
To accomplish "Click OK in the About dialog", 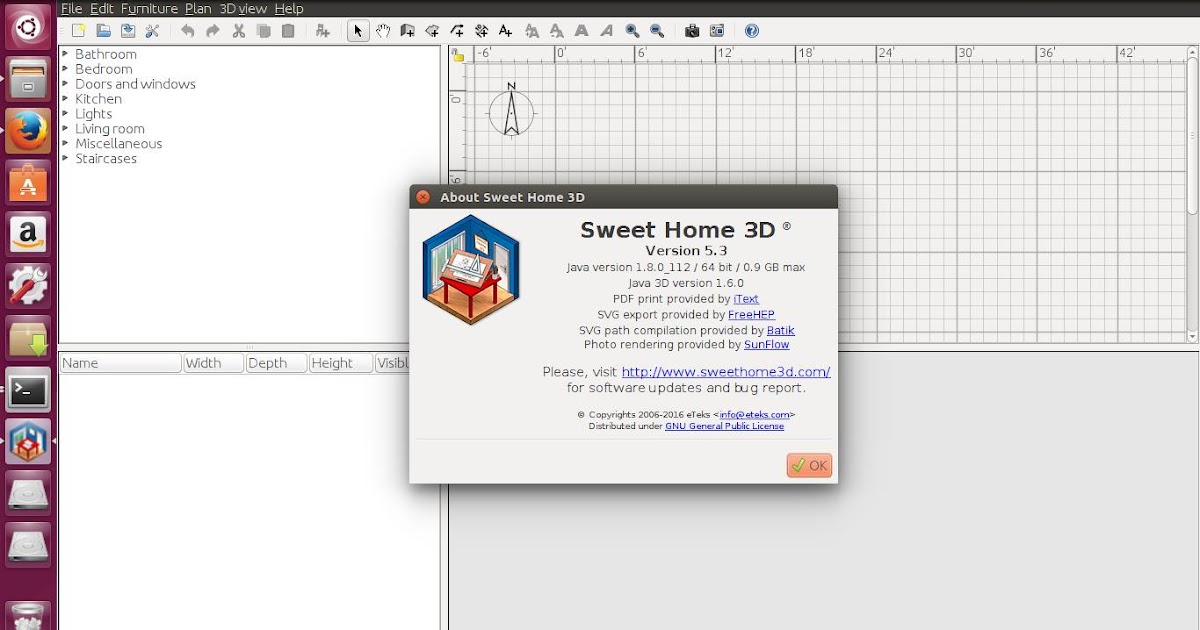I will pos(809,465).
